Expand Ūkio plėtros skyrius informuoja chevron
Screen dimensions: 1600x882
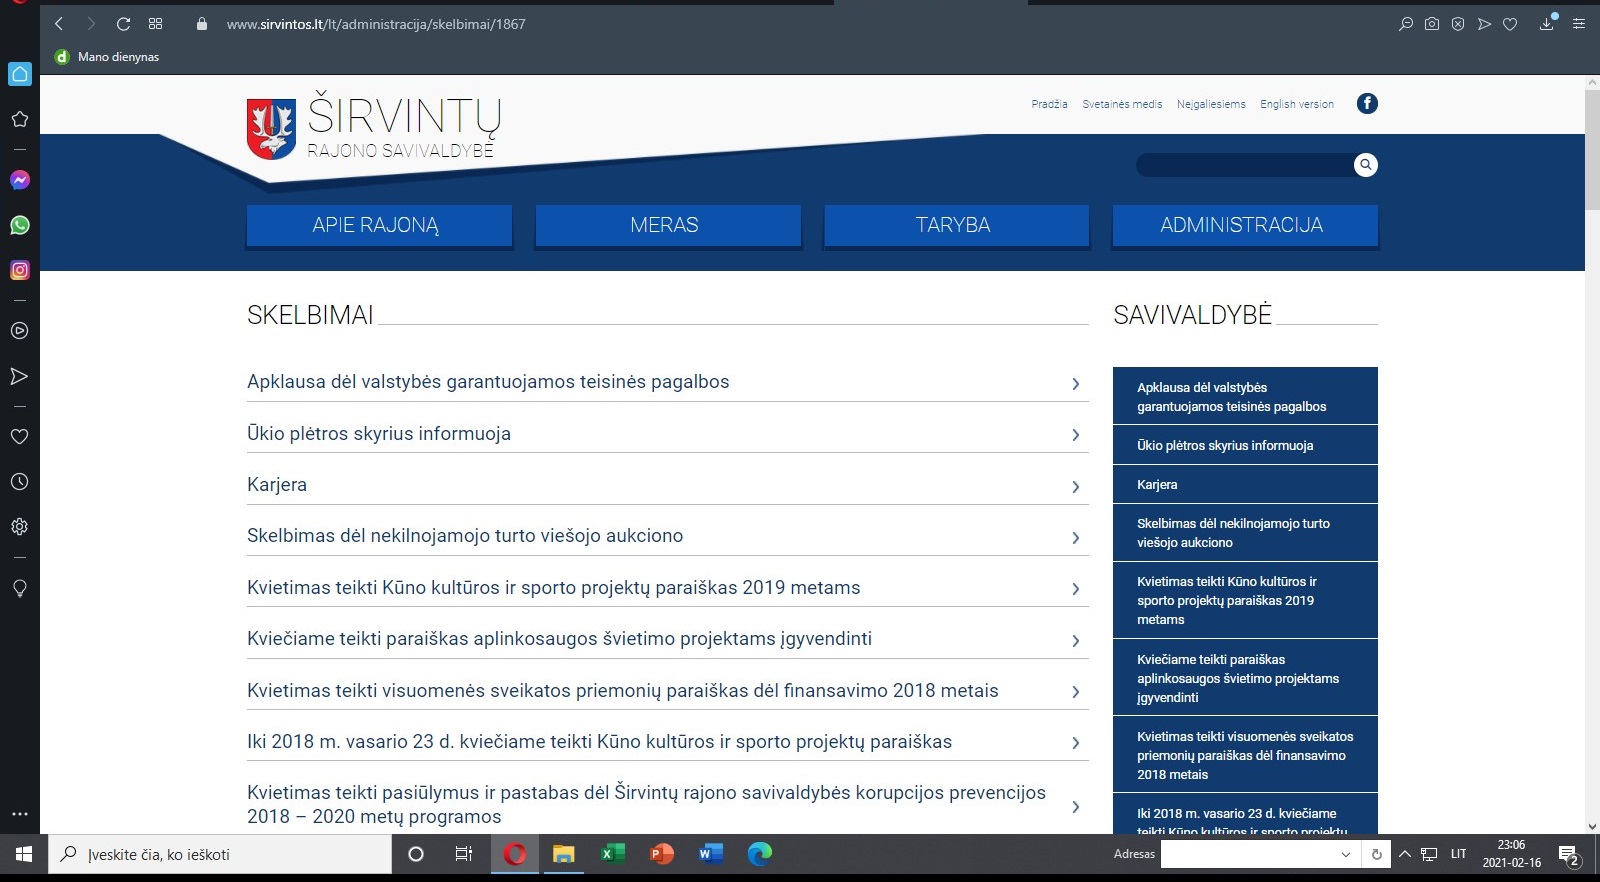1075,435
